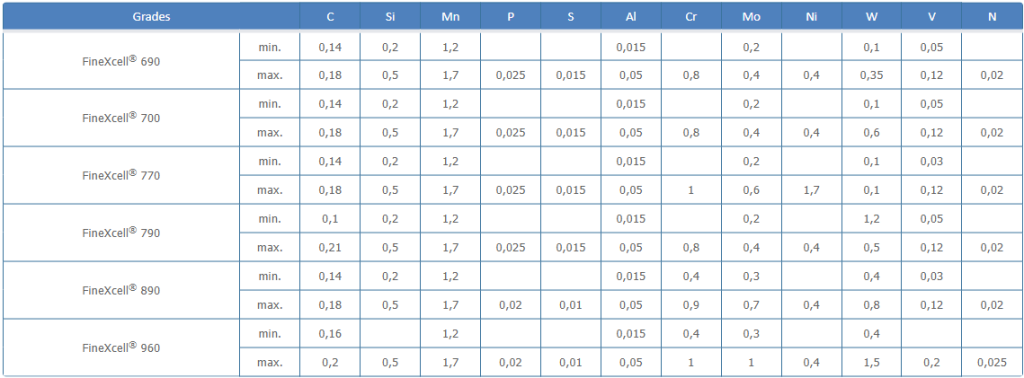The image size is (1024, 378).
Task: Click FineXcell 700 max W value 0,6
Action: [x=872, y=133]
